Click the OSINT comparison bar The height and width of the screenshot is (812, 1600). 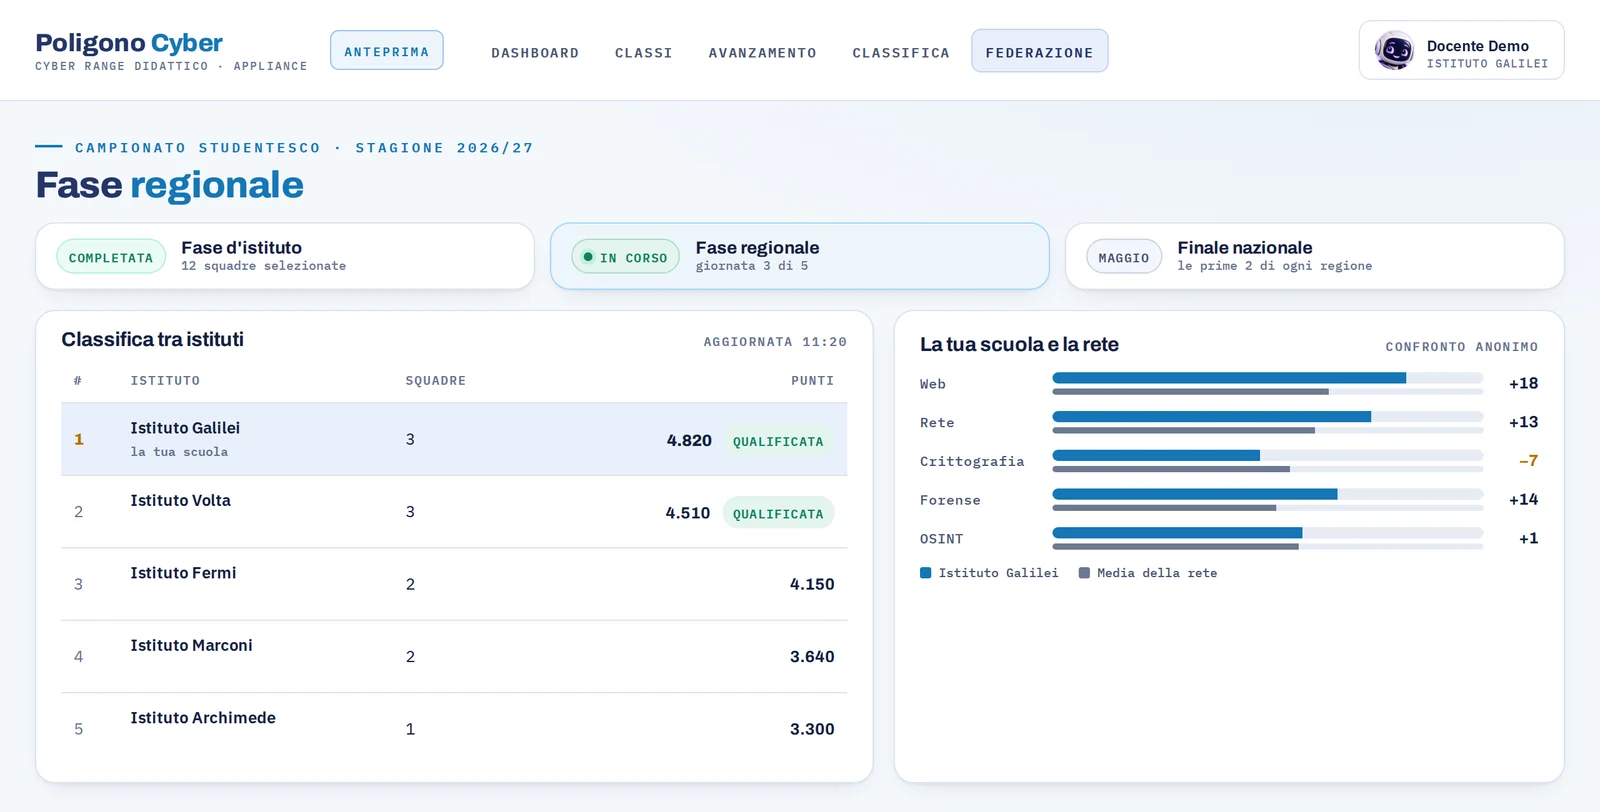point(1268,539)
